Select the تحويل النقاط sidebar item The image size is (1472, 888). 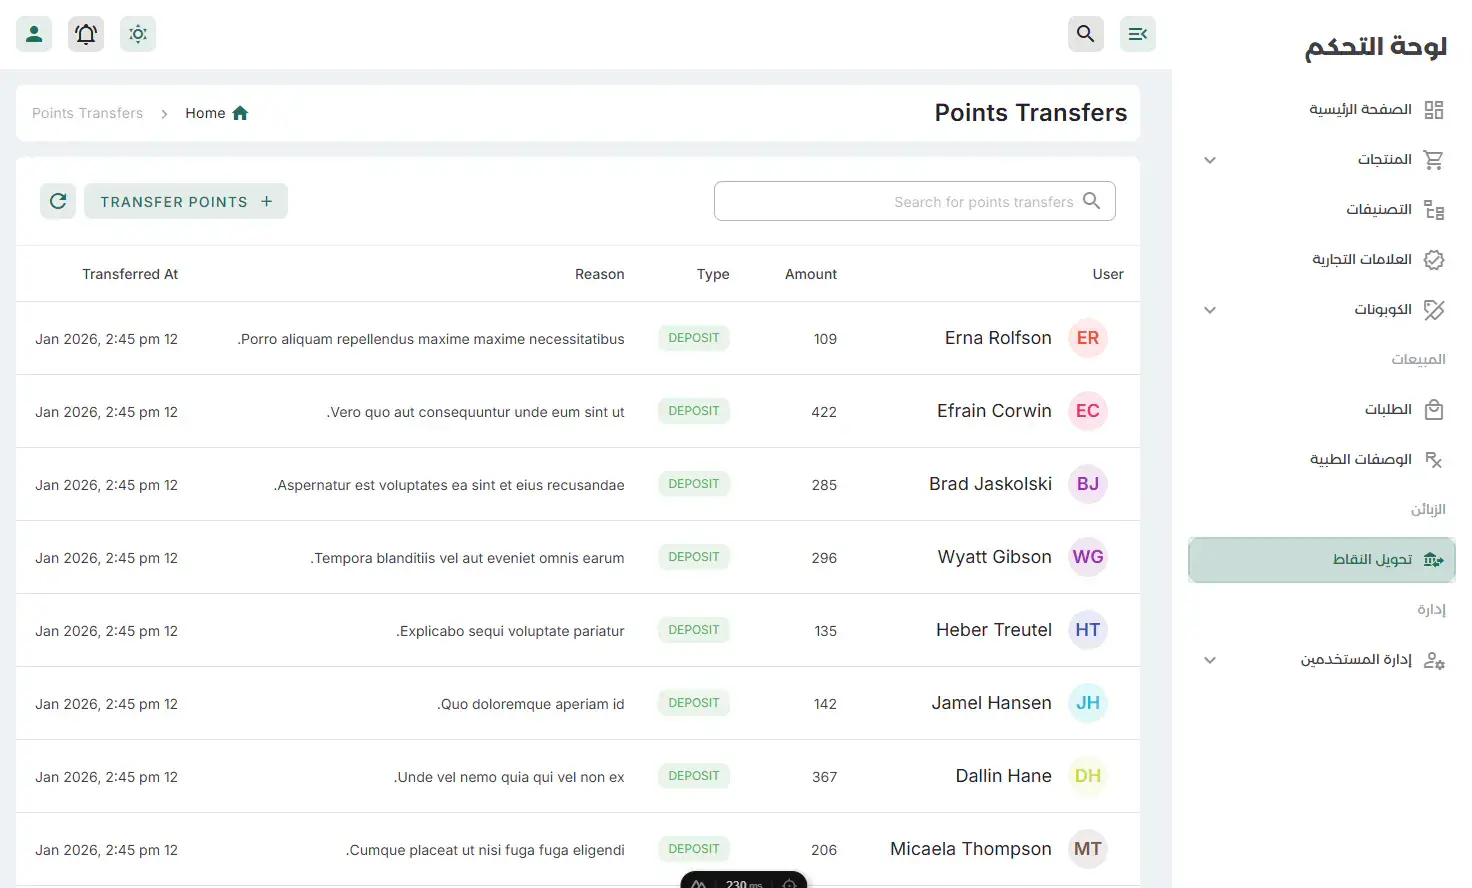pos(1322,560)
